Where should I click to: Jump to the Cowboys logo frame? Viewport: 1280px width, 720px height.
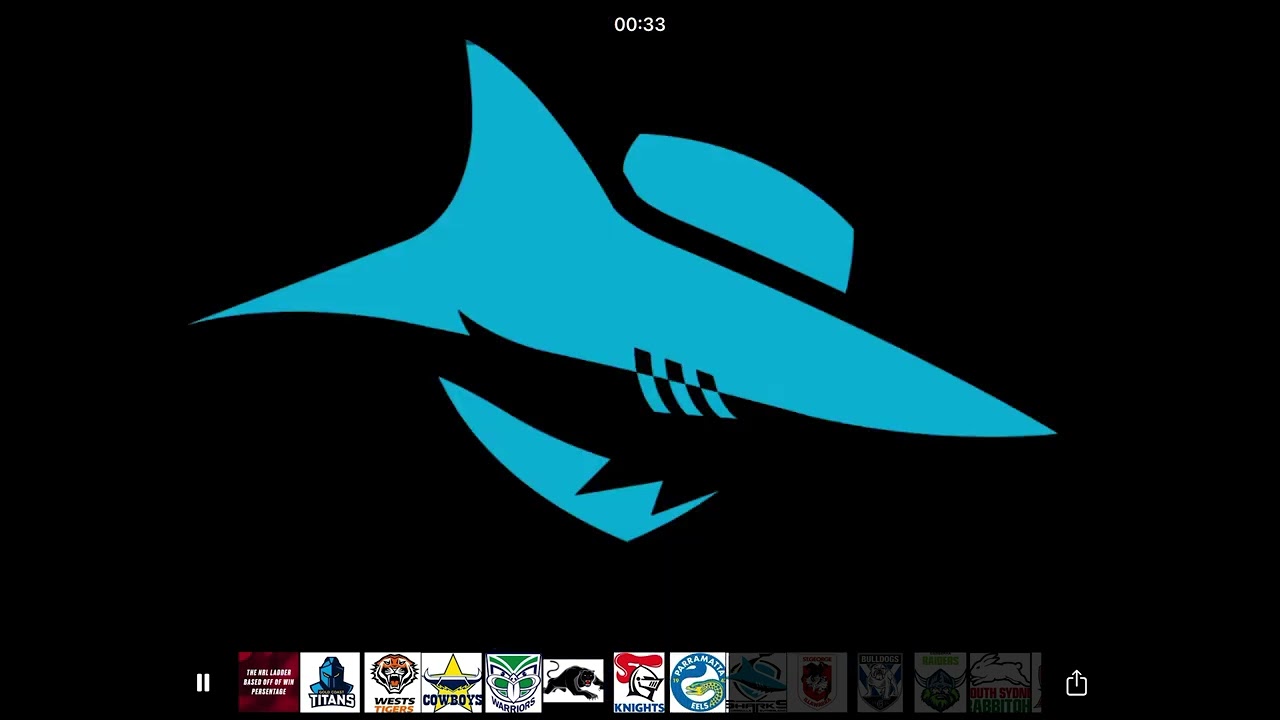click(452, 682)
